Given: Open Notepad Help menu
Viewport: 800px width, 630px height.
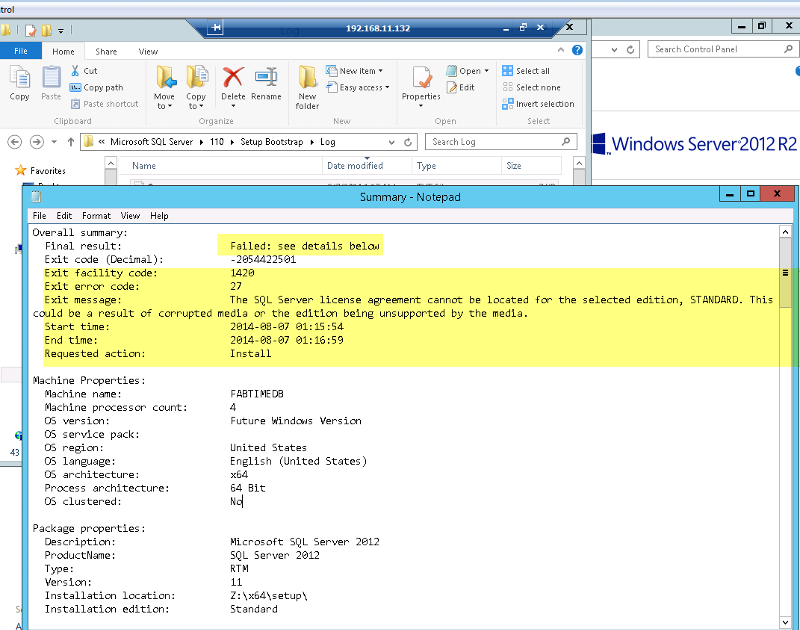Looking at the screenshot, I should (159, 216).
